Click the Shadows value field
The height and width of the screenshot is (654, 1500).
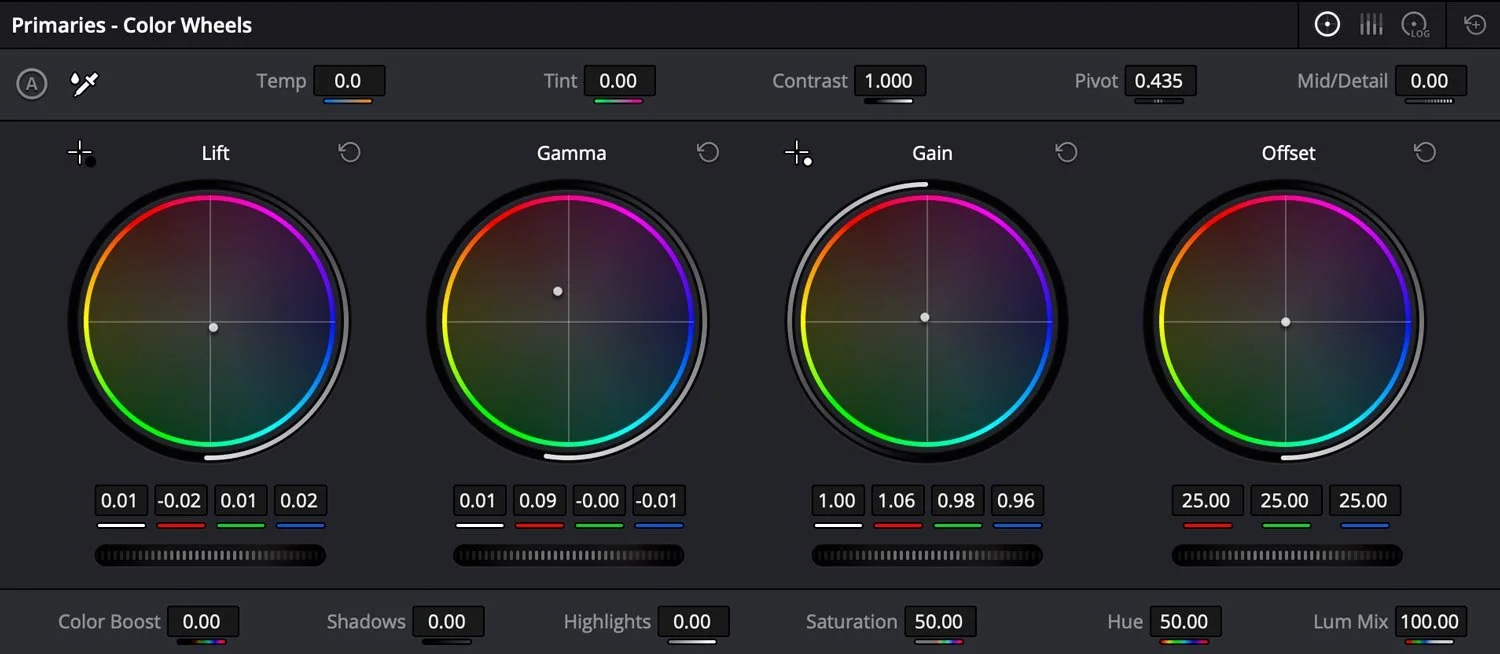point(447,622)
